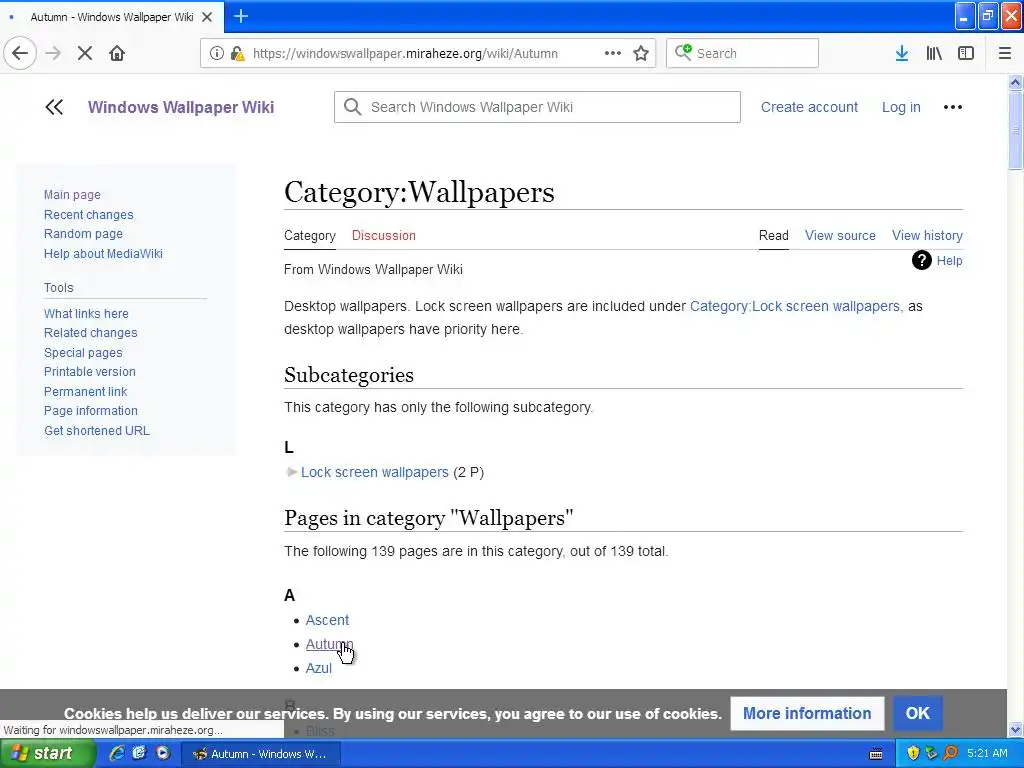Click the scrollbar up arrow
Viewport: 1024px width, 768px height.
(1016, 82)
